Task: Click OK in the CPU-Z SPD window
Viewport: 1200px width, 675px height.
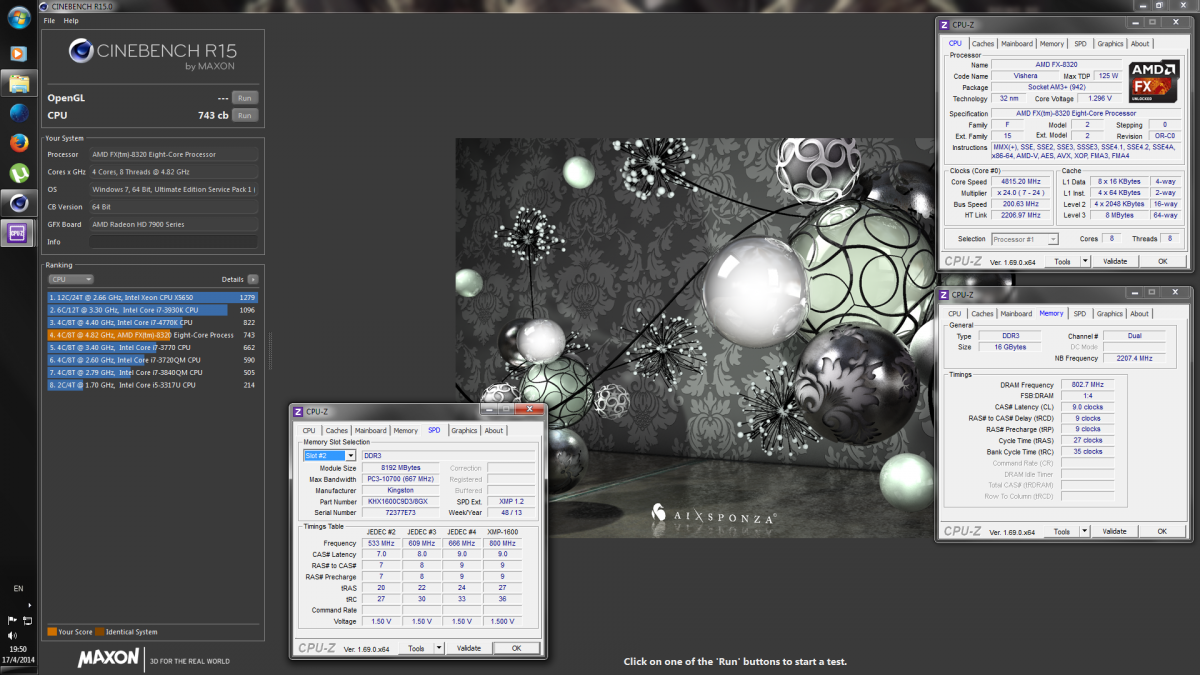Action: coord(516,648)
